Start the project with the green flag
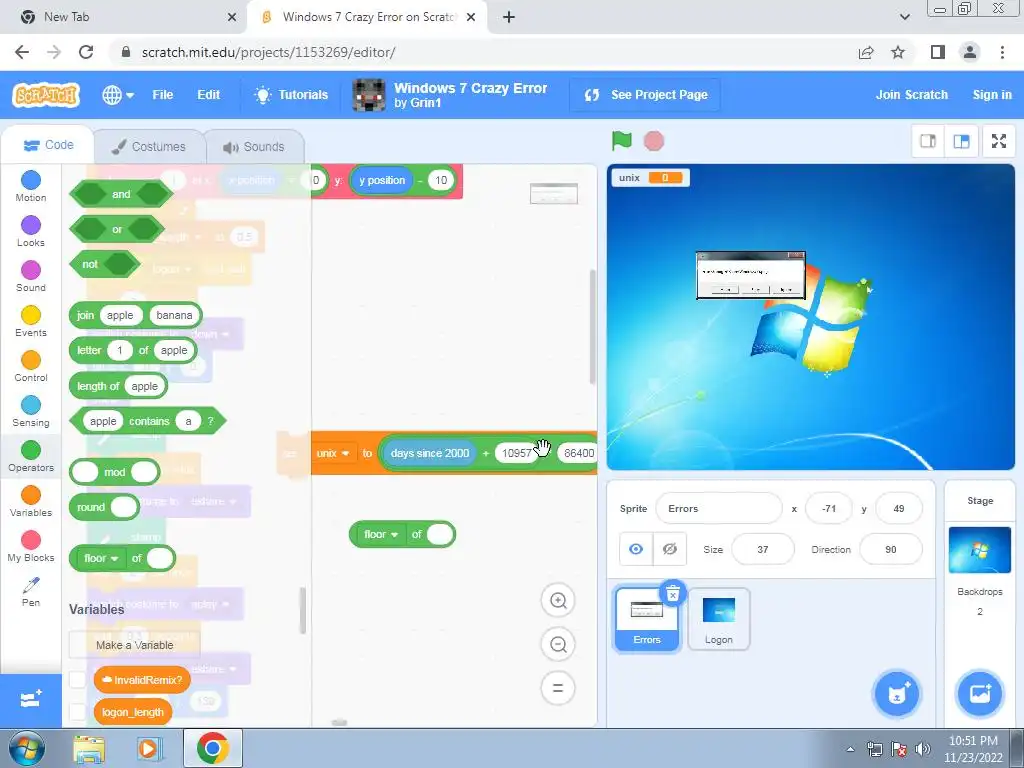 622,140
